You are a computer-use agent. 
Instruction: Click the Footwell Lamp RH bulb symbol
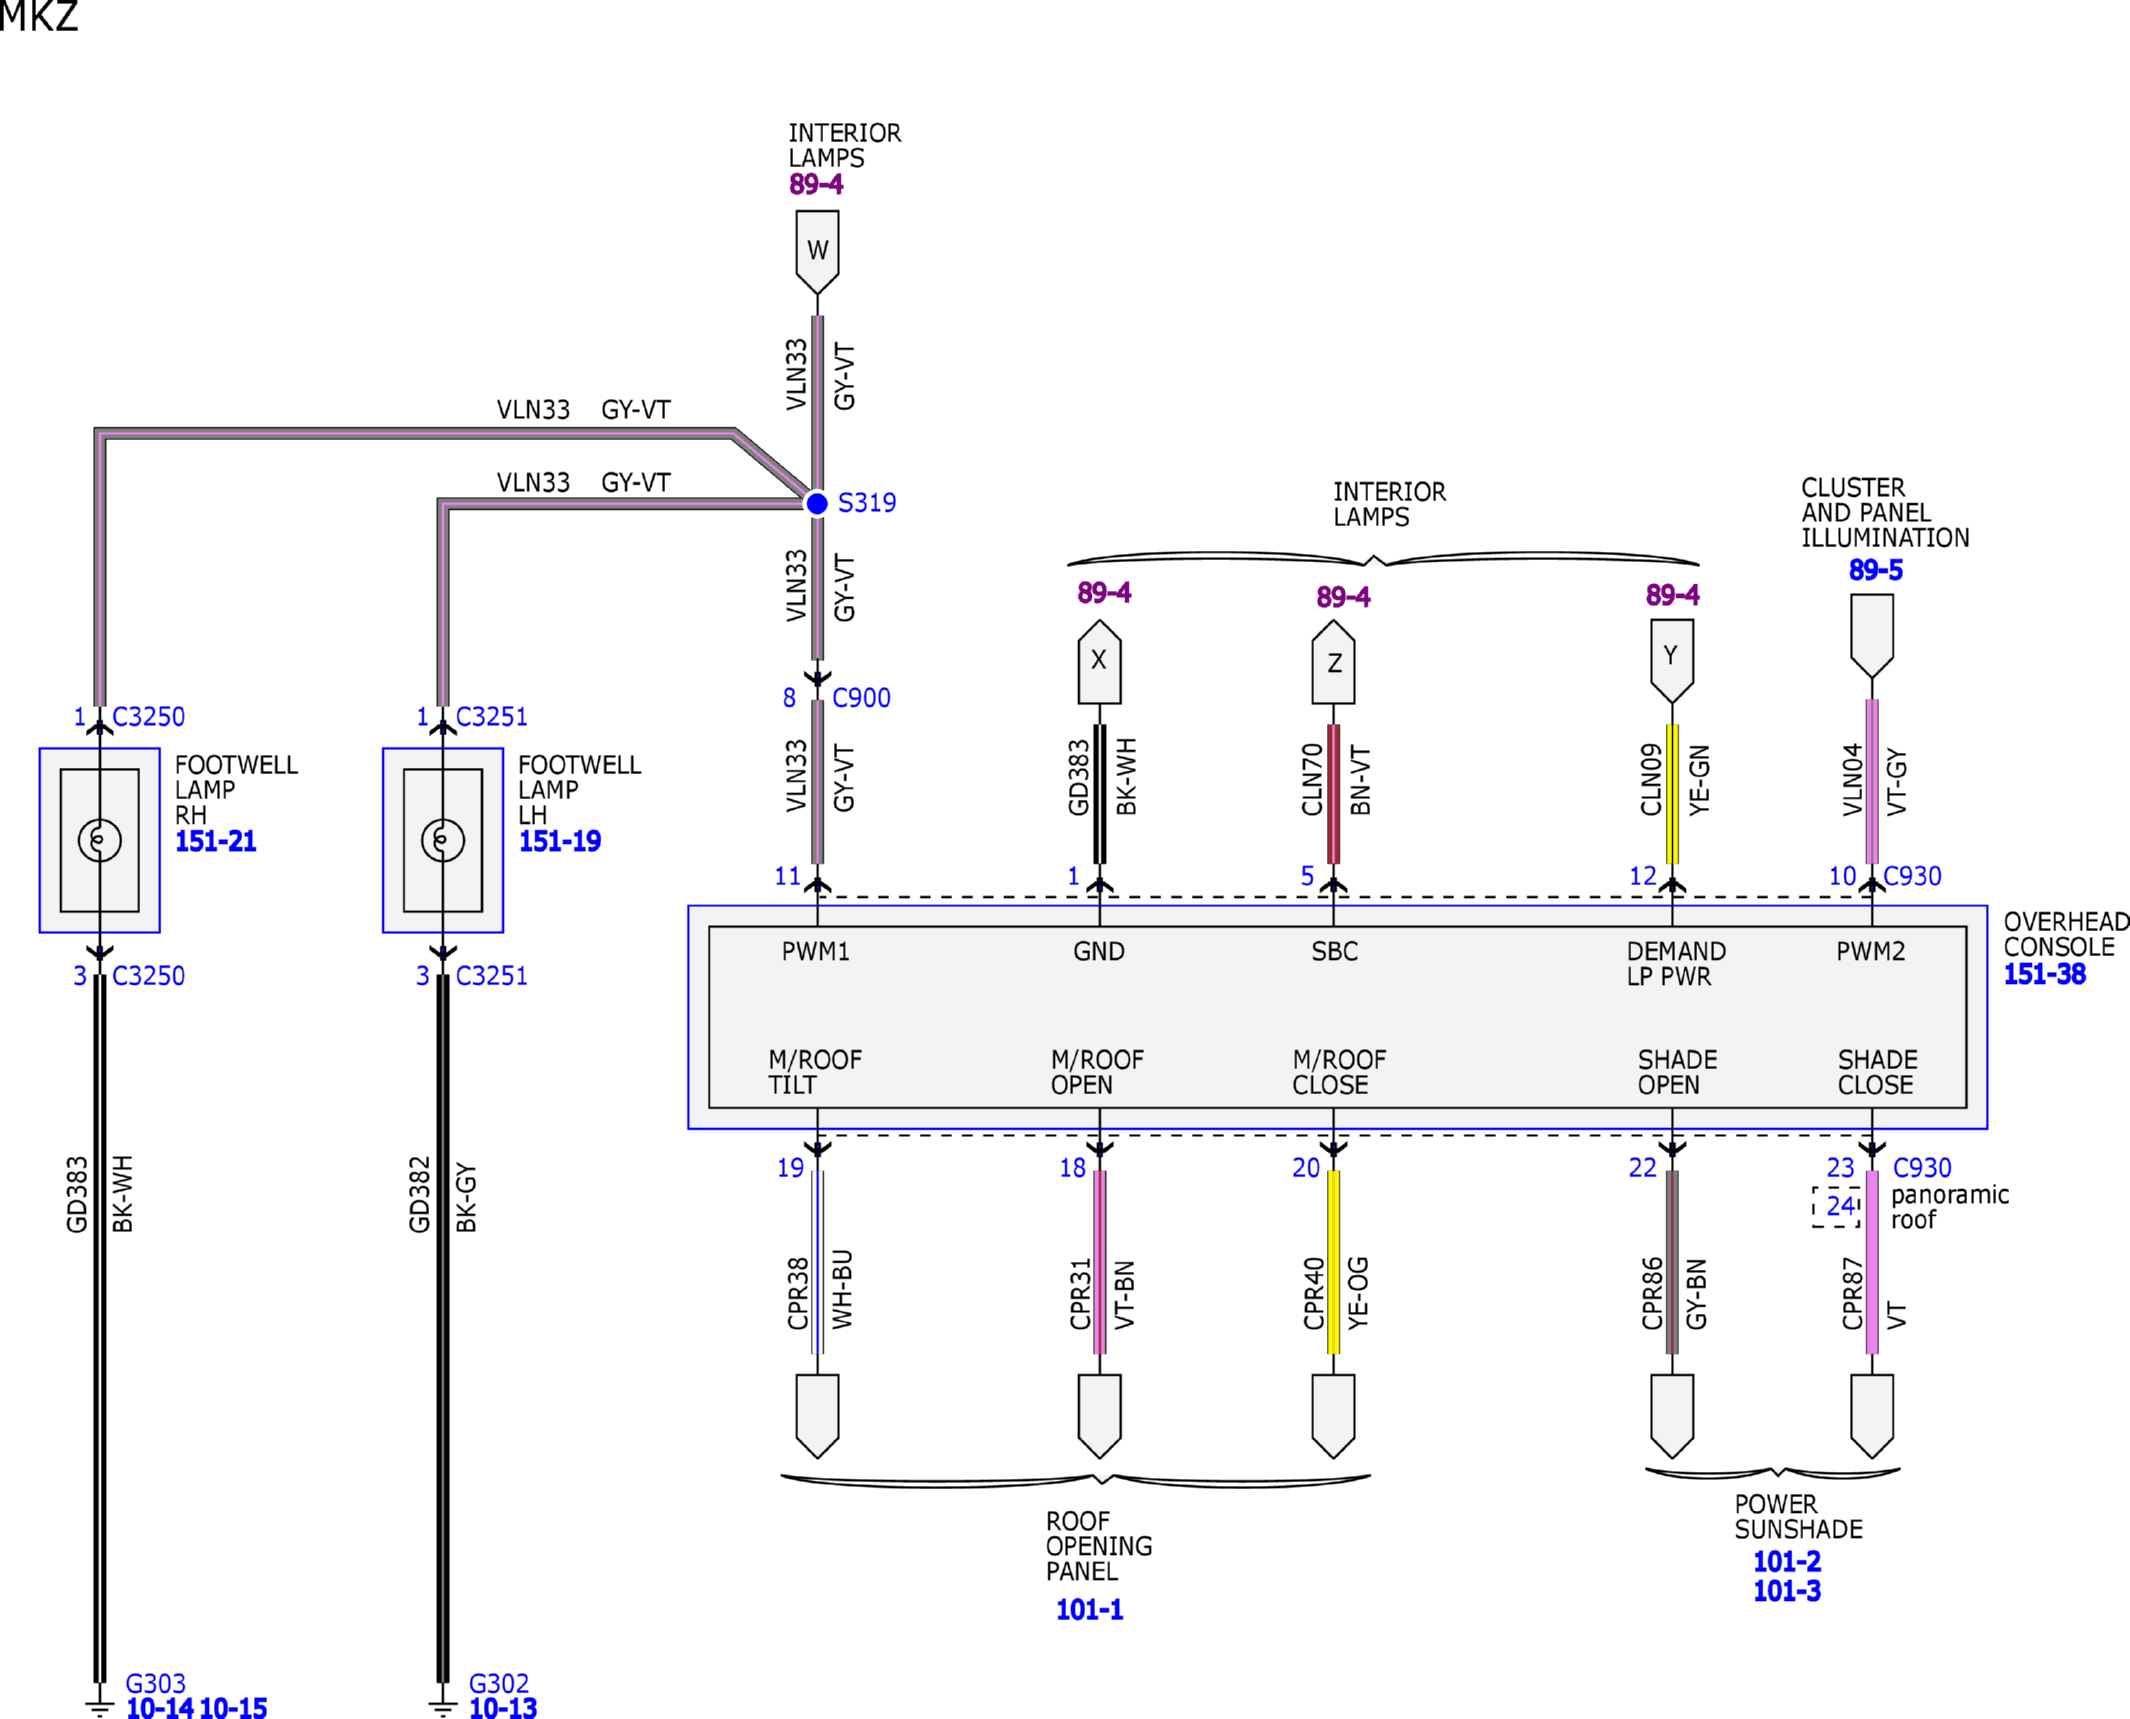tap(99, 840)
